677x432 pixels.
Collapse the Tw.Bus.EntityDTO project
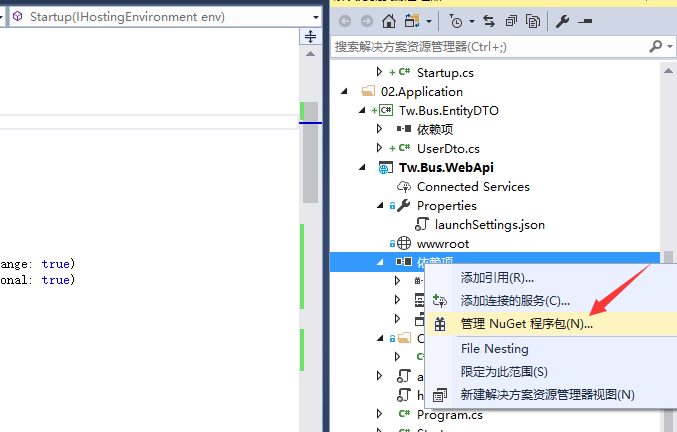coord(362,110)
